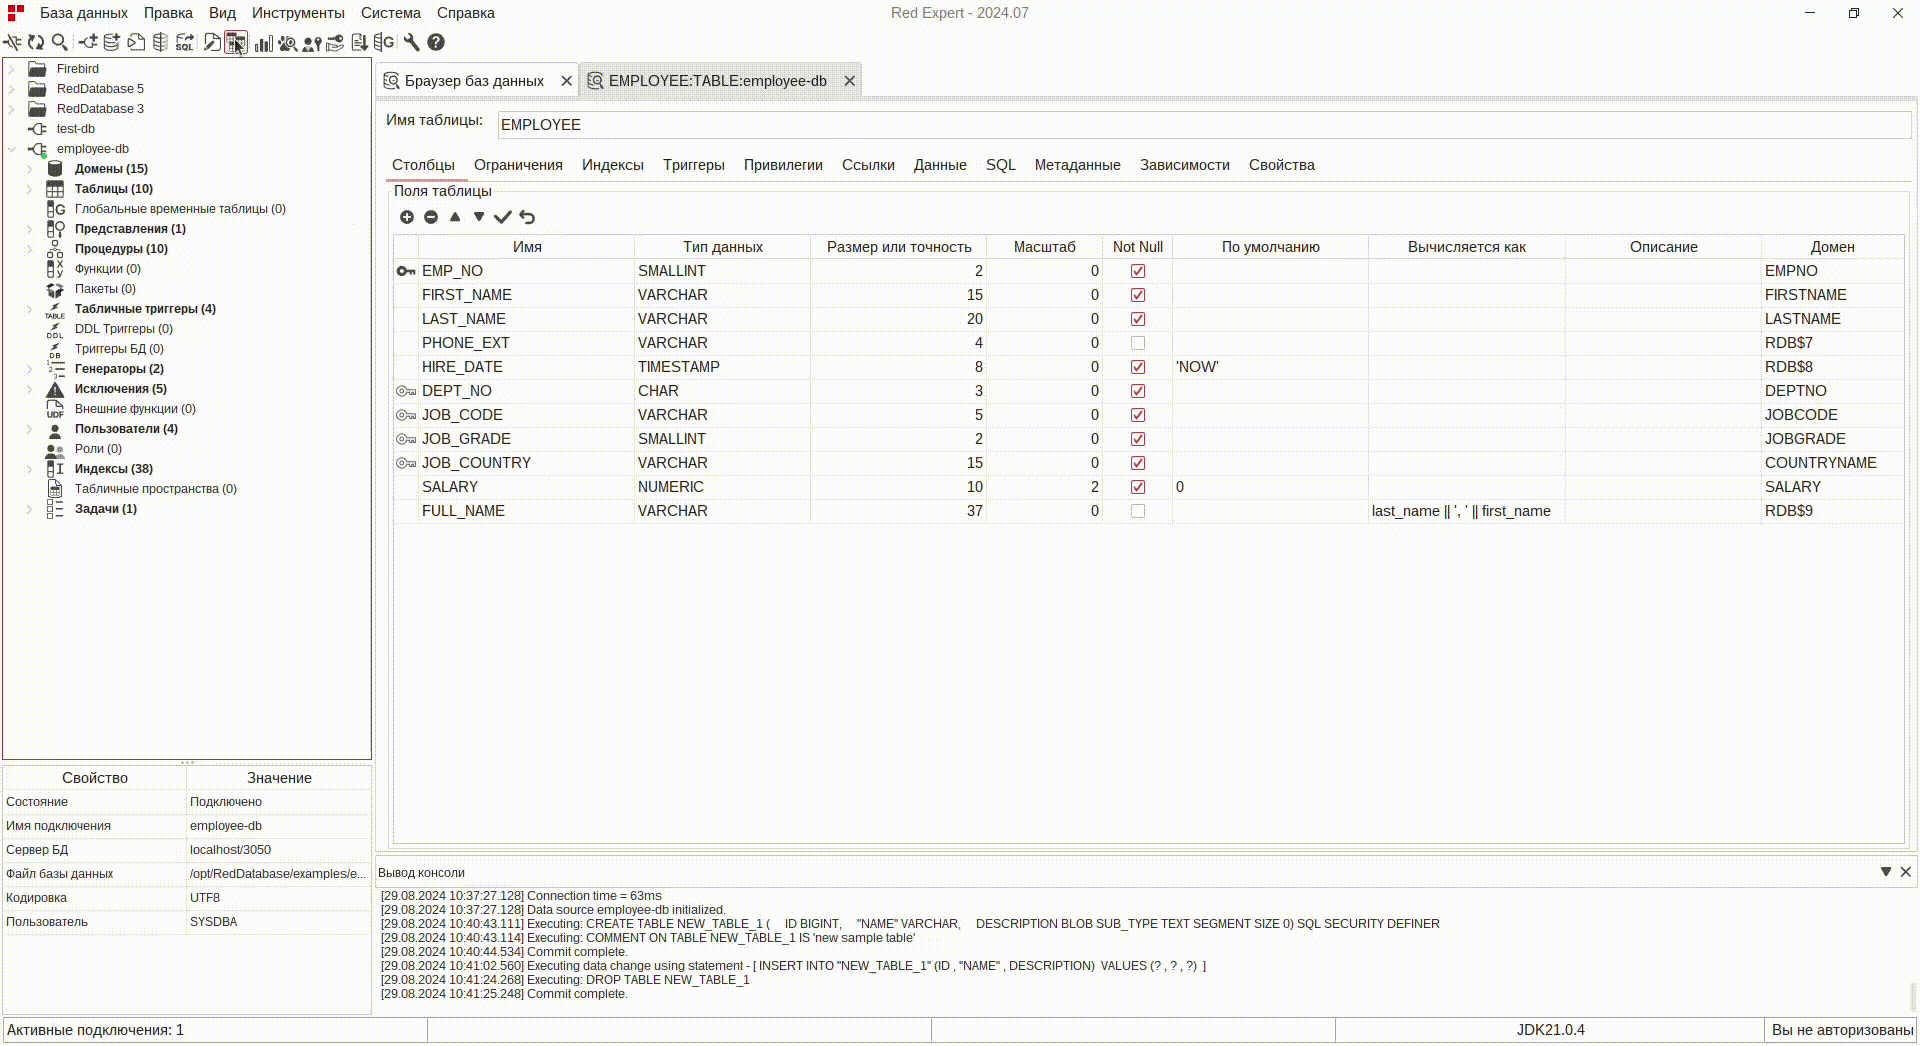This screenshot has height=1046, width=1920.
Task: Click the magnifier search icon in toolbar
Action: pos(60,42)
